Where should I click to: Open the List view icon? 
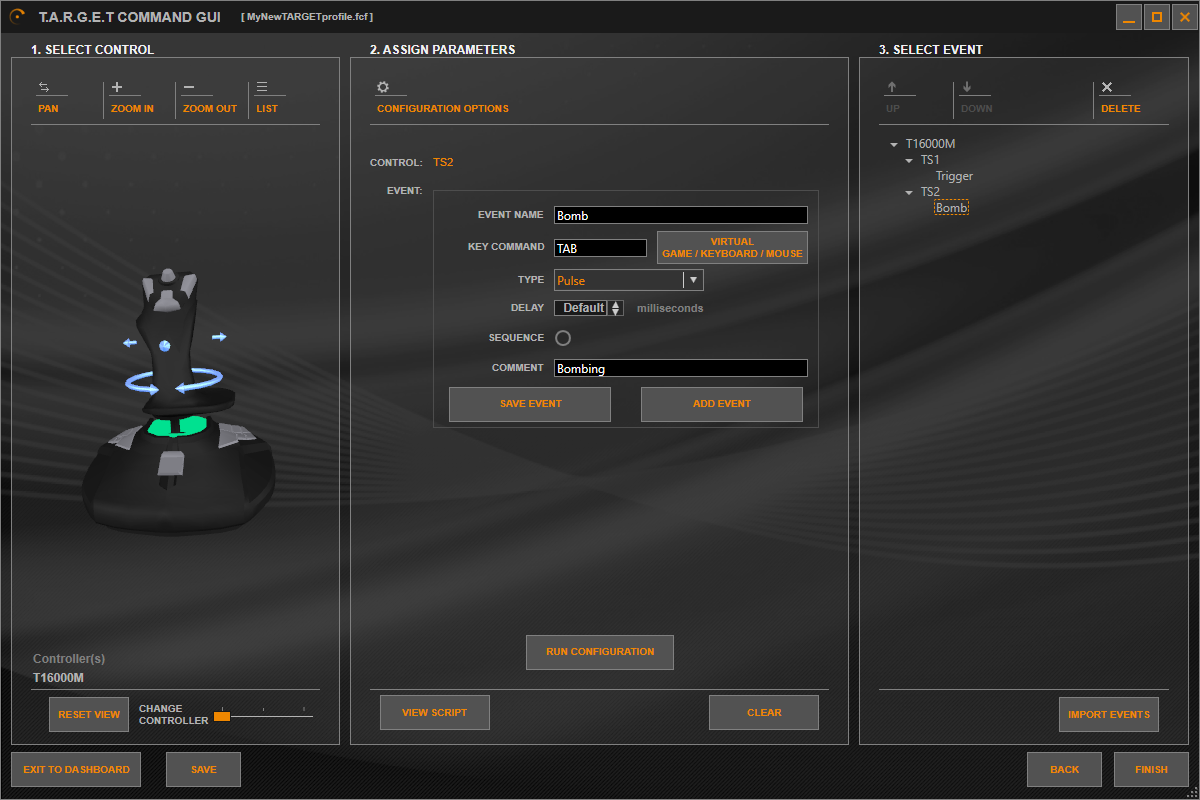[x=262, y=87]
